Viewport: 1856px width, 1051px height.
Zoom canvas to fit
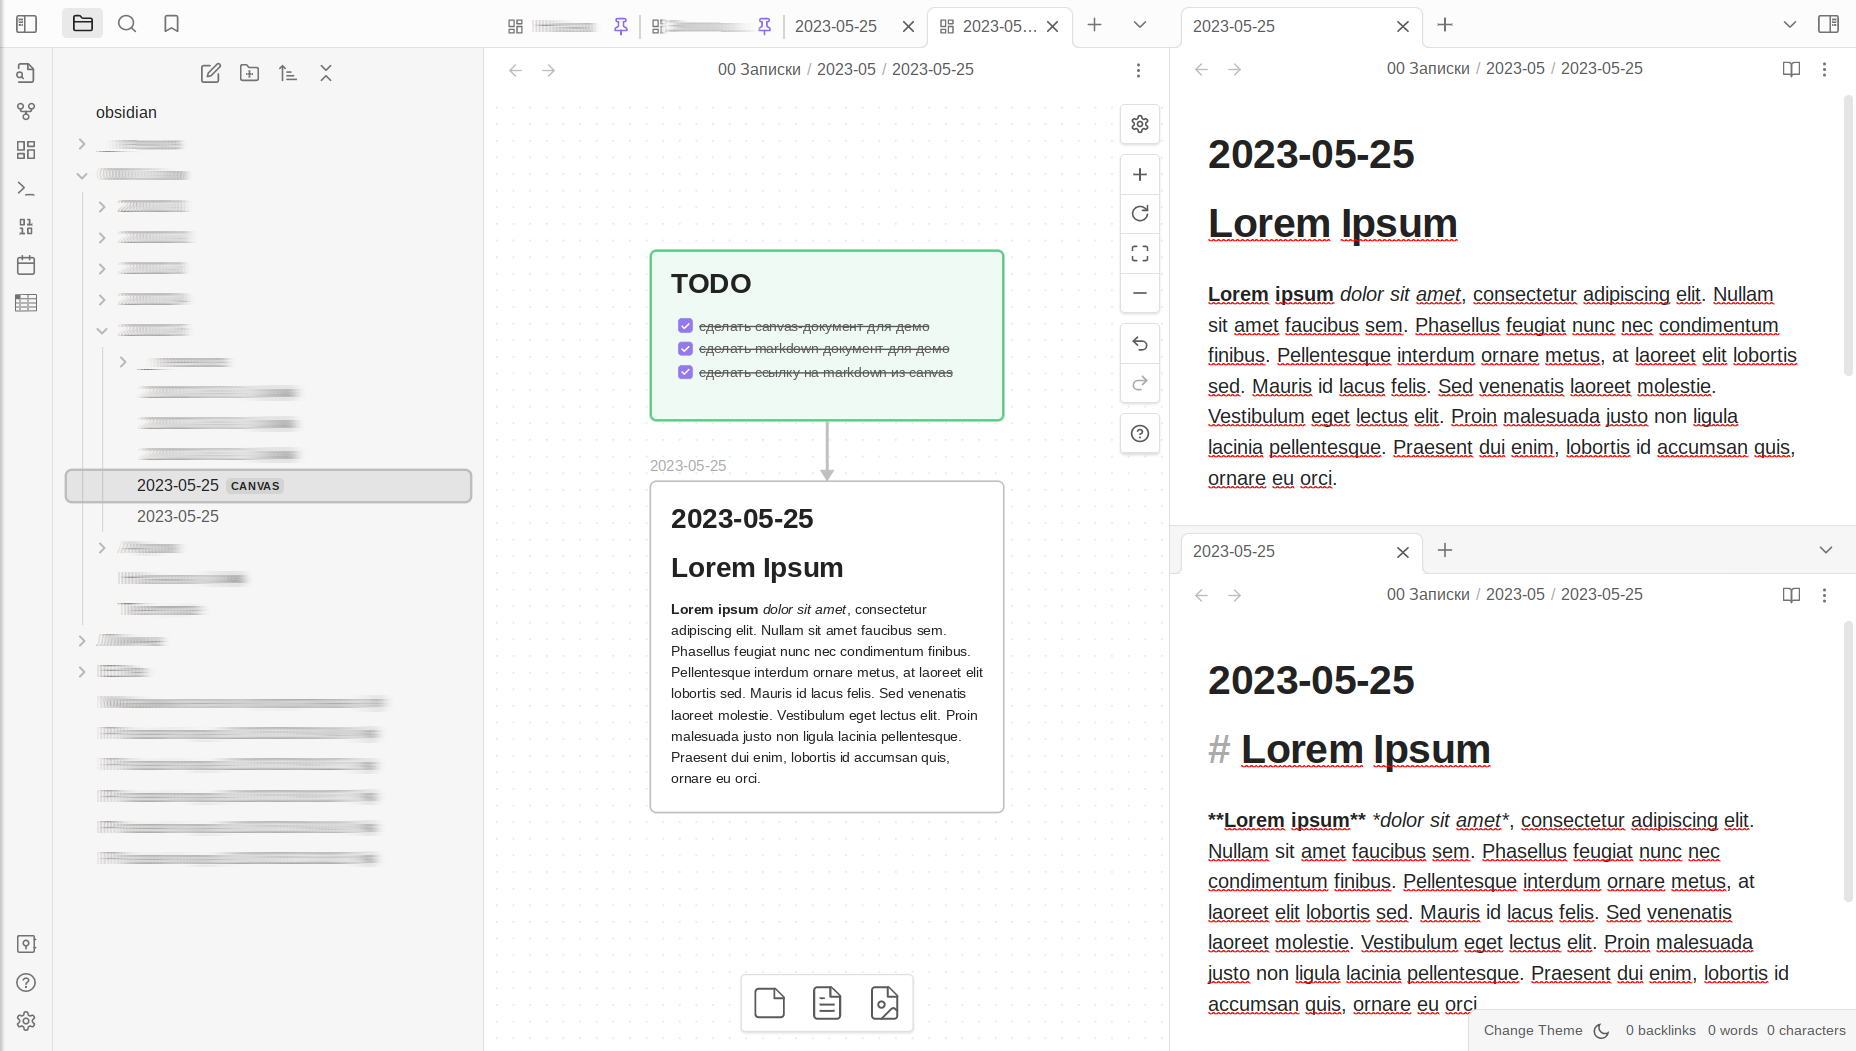[1140, 254]
